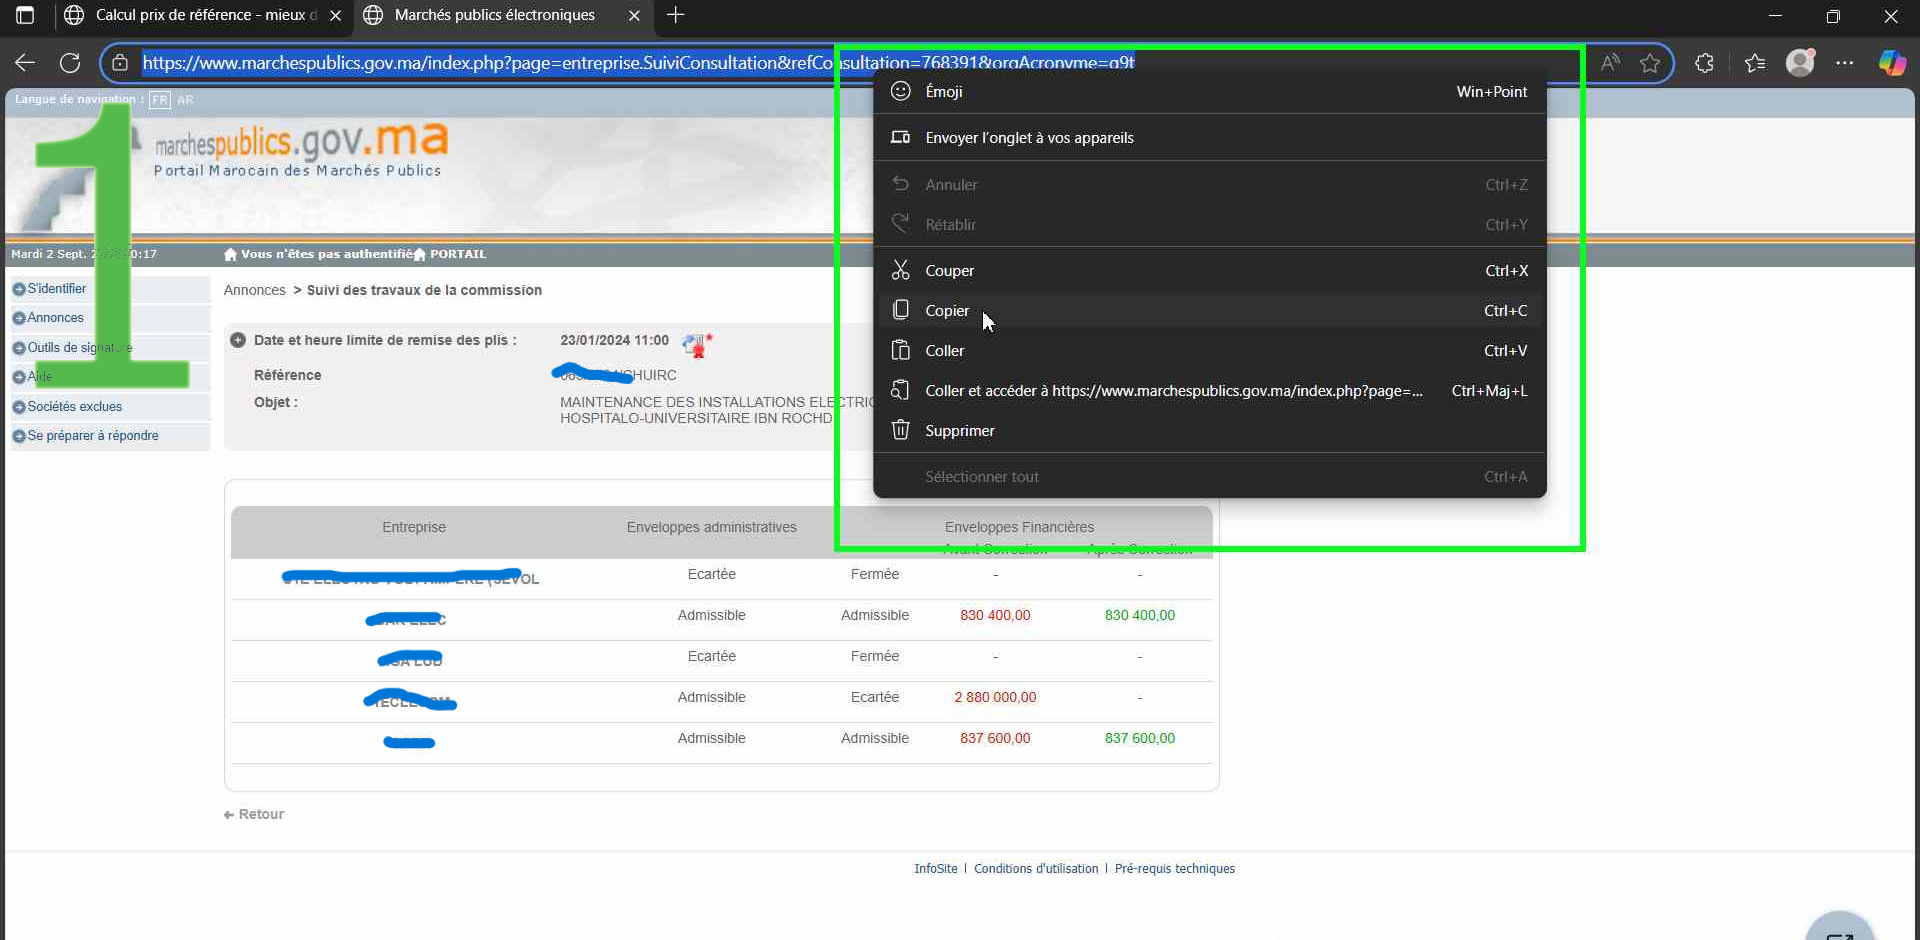Reload the page with refresh icon
The height and width of the screenshot is (940, 1920).
point(70,63)
